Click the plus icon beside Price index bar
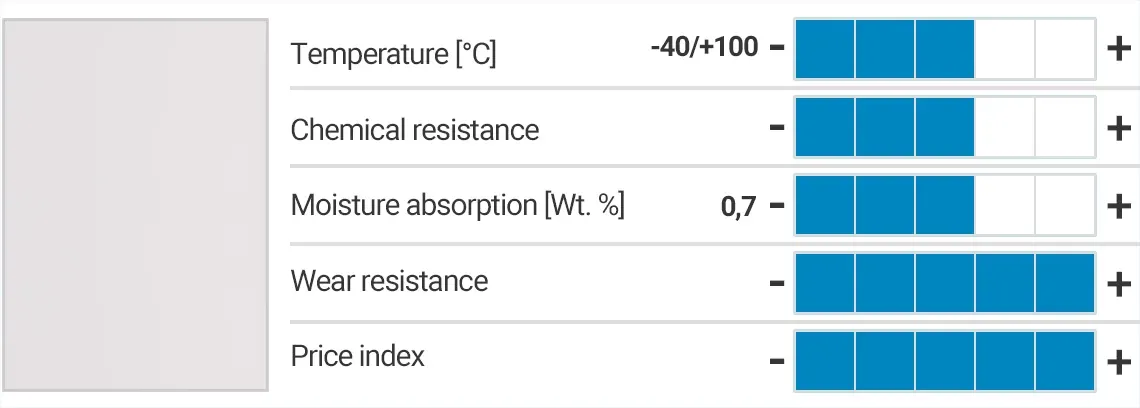This screenshot has width=1140, height=408. pyautogui.click(x=1118, y=360)
